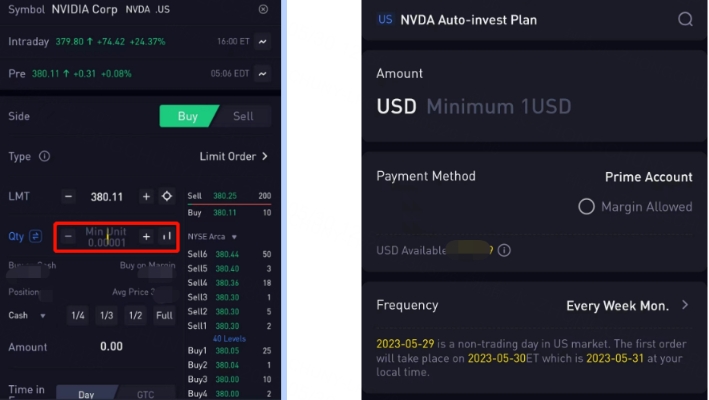Open the Pre-market chart icon

262,74
